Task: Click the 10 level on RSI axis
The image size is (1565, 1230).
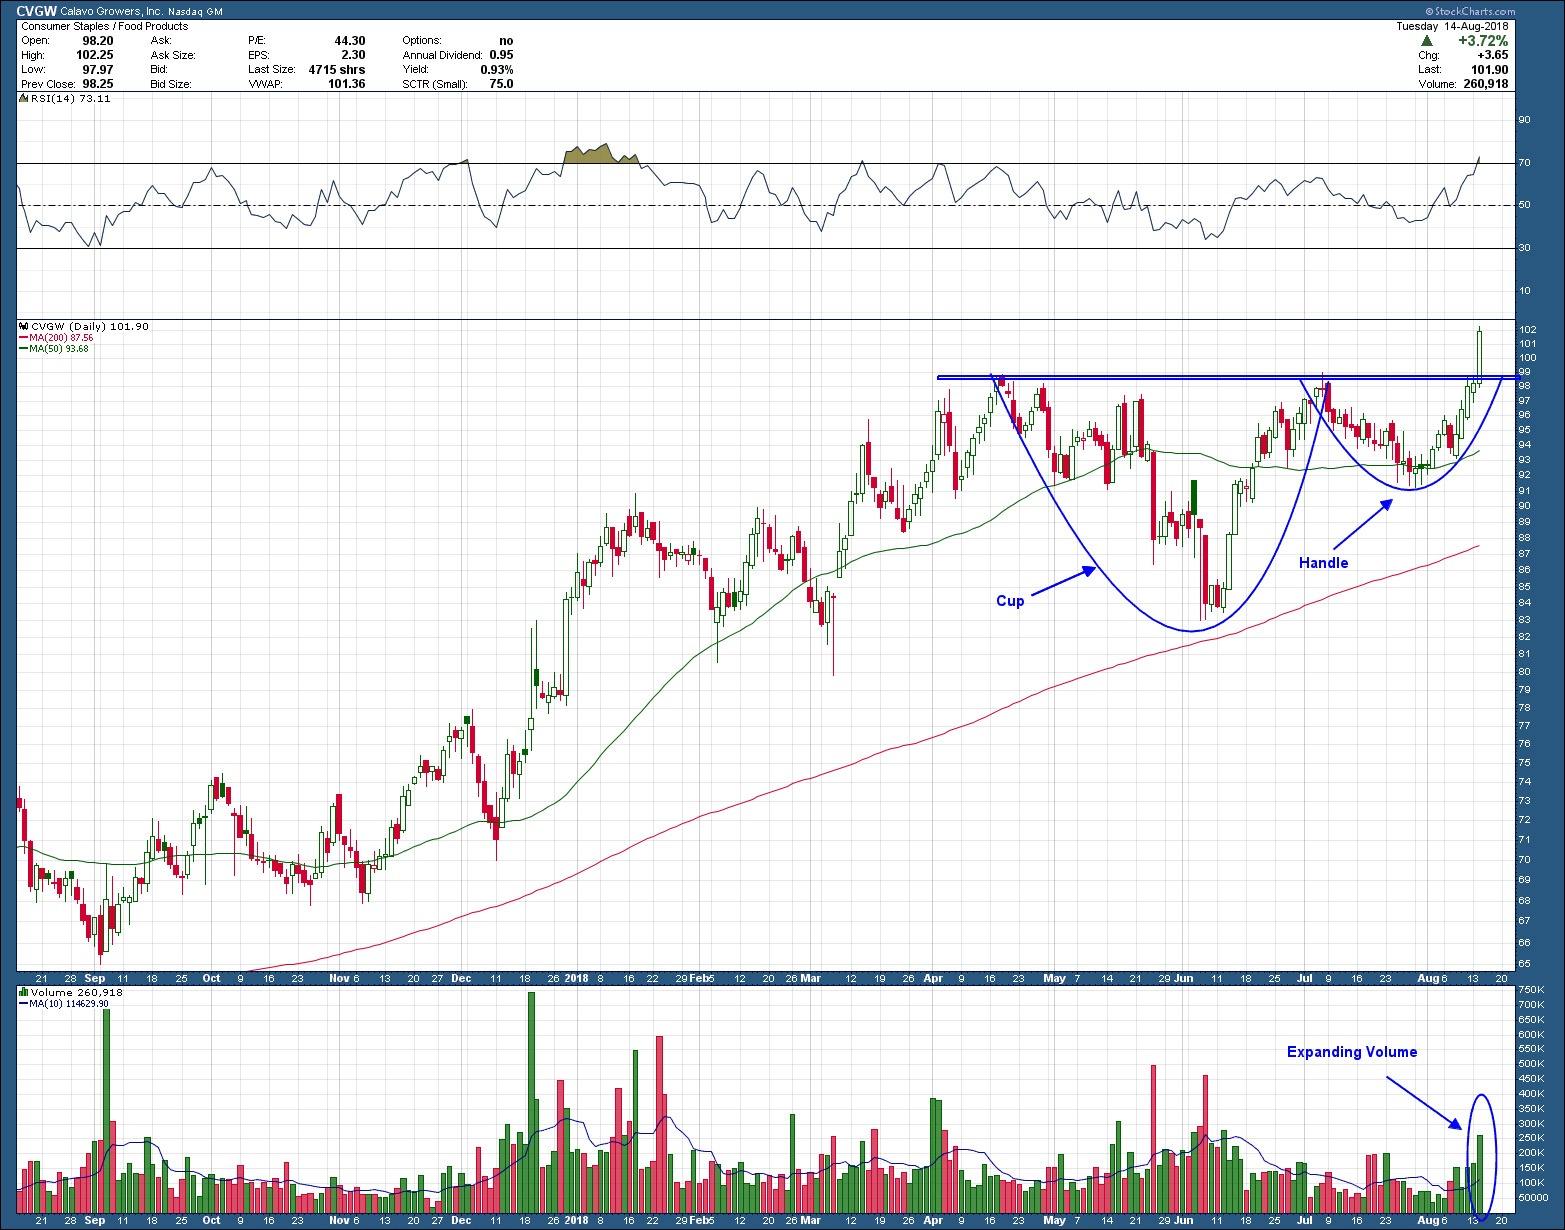Action: pos(1525,291)
